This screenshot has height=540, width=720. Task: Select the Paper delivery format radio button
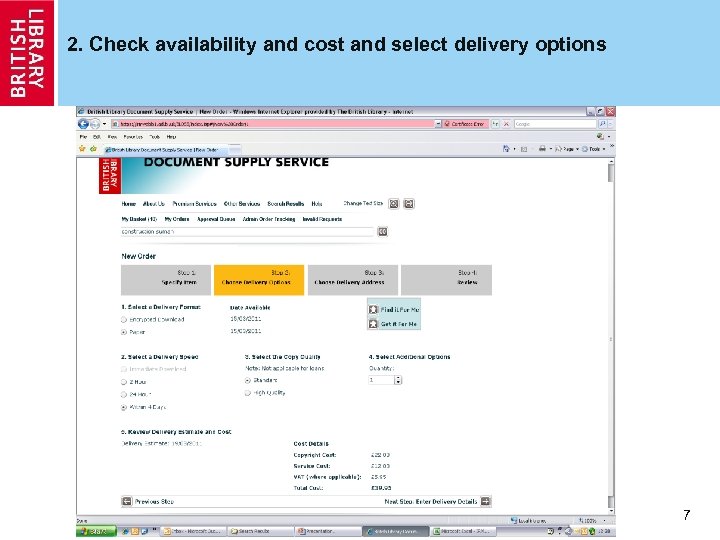coord(124,332)
